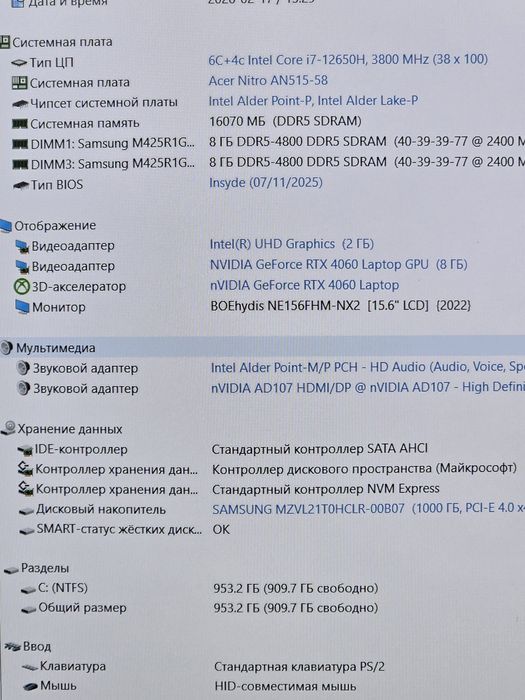
Task: Select the DIMM3: Samsung M425R1G... field label
Action: pos(112,164)
